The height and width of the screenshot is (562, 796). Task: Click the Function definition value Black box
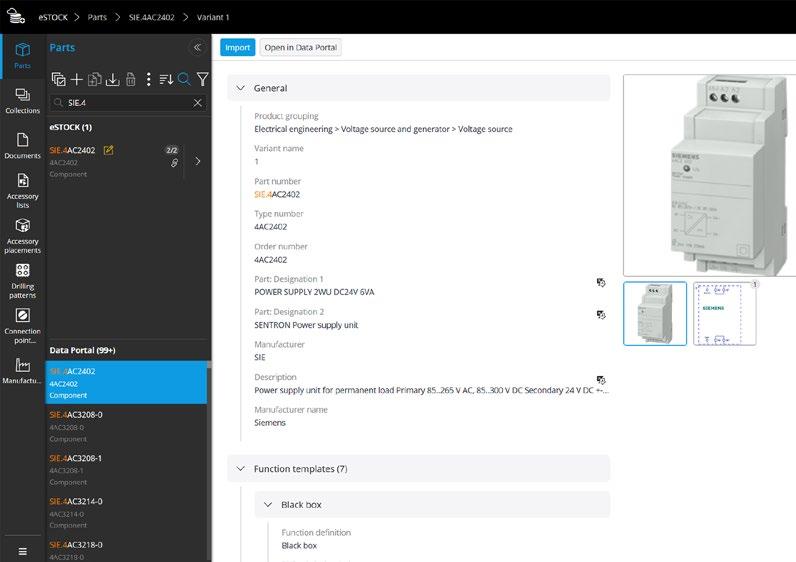[299, 546]
